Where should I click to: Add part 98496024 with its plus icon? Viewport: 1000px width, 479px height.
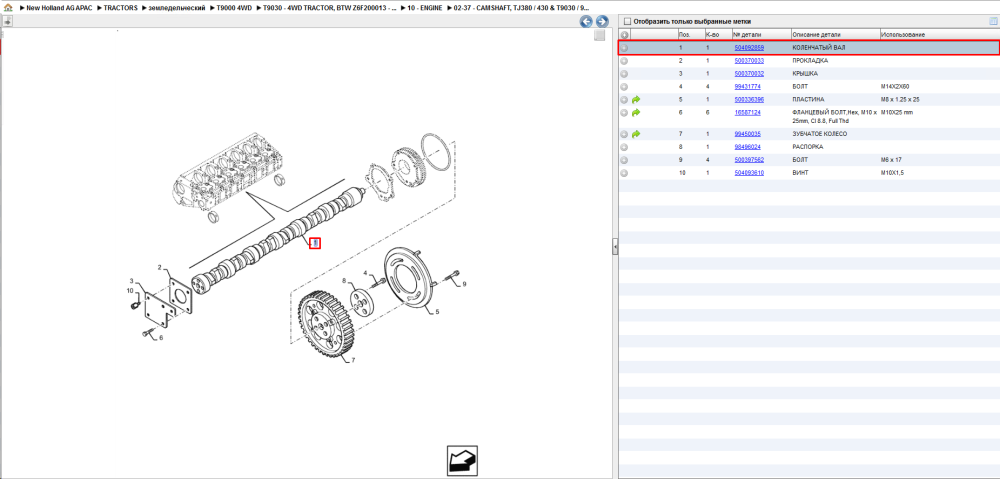pos(624,147)
